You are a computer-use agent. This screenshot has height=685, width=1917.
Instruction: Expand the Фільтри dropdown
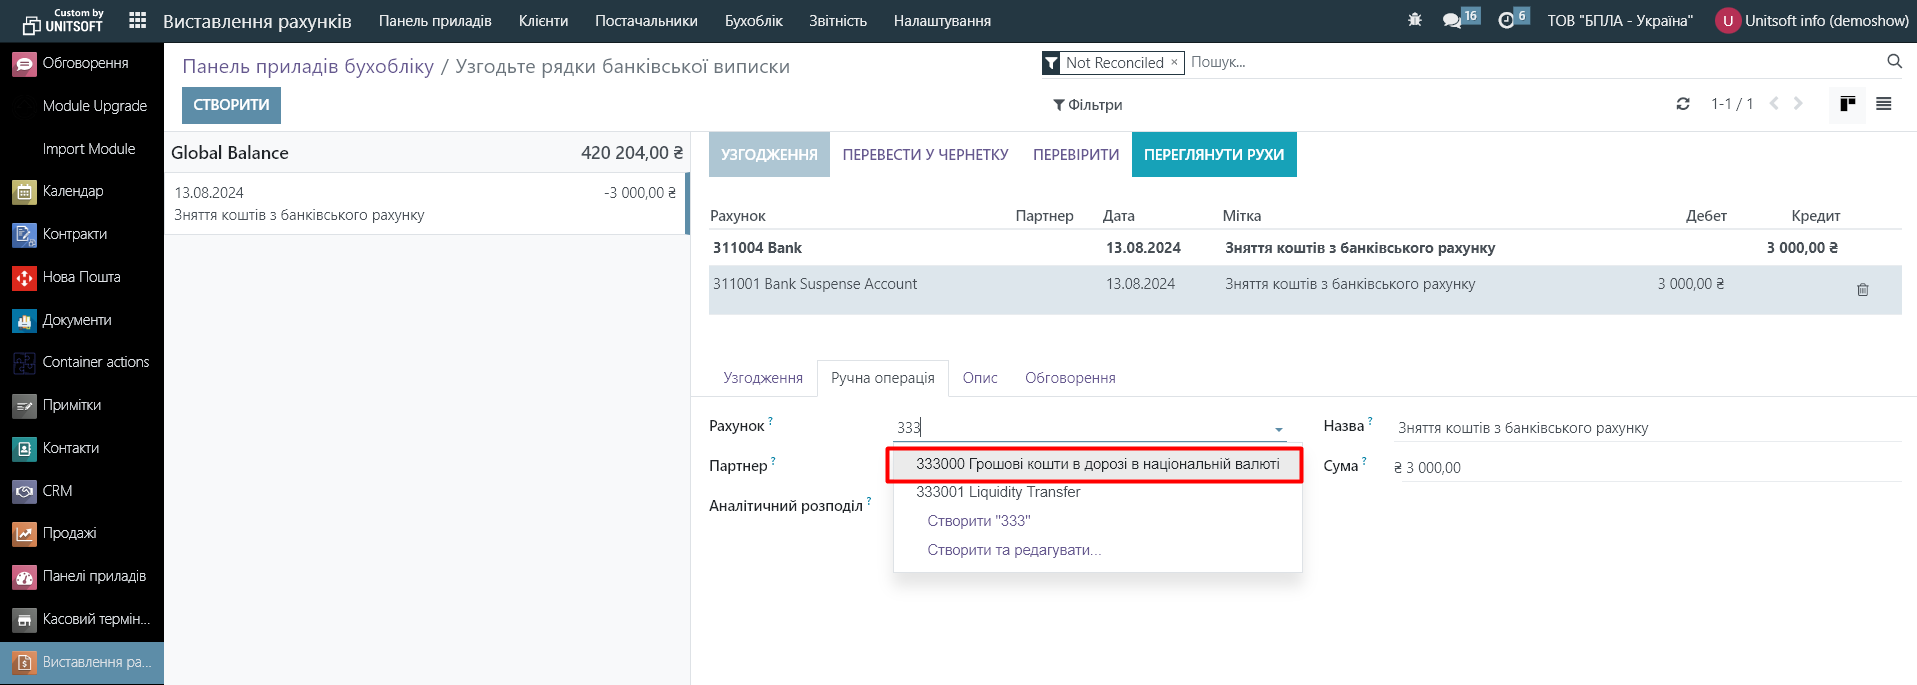1087,105
